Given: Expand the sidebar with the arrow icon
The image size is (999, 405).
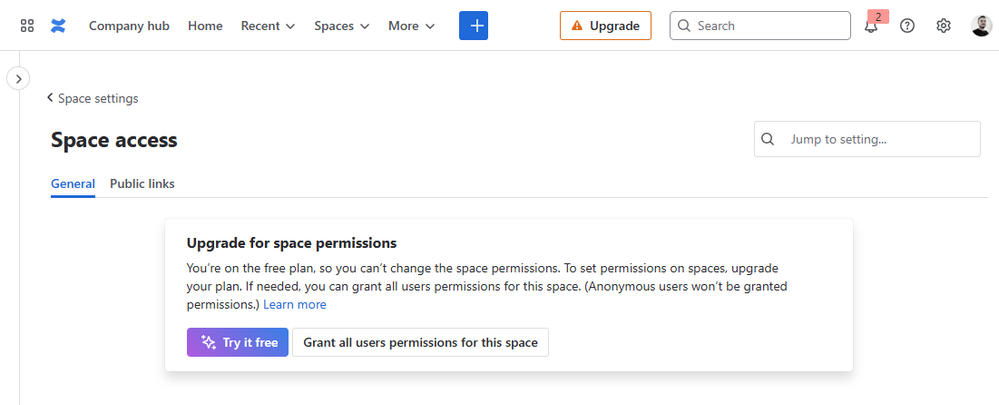Looking at the screenshot, I should click(x=18, y=78).
